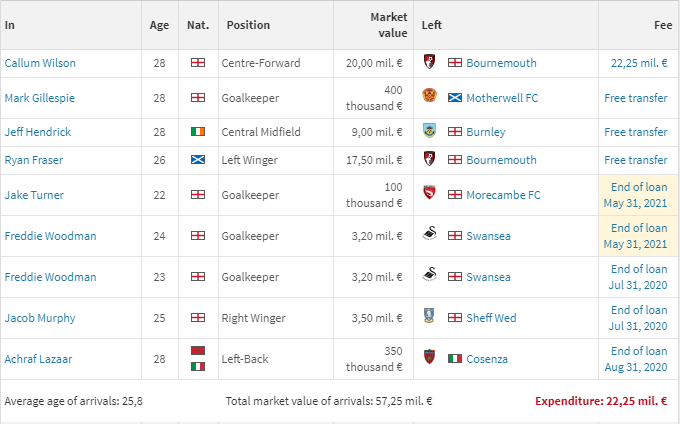This screenshot has width=680, height=424.
Task: Click the Cosenza club crest icon
Action: [429, 359]
